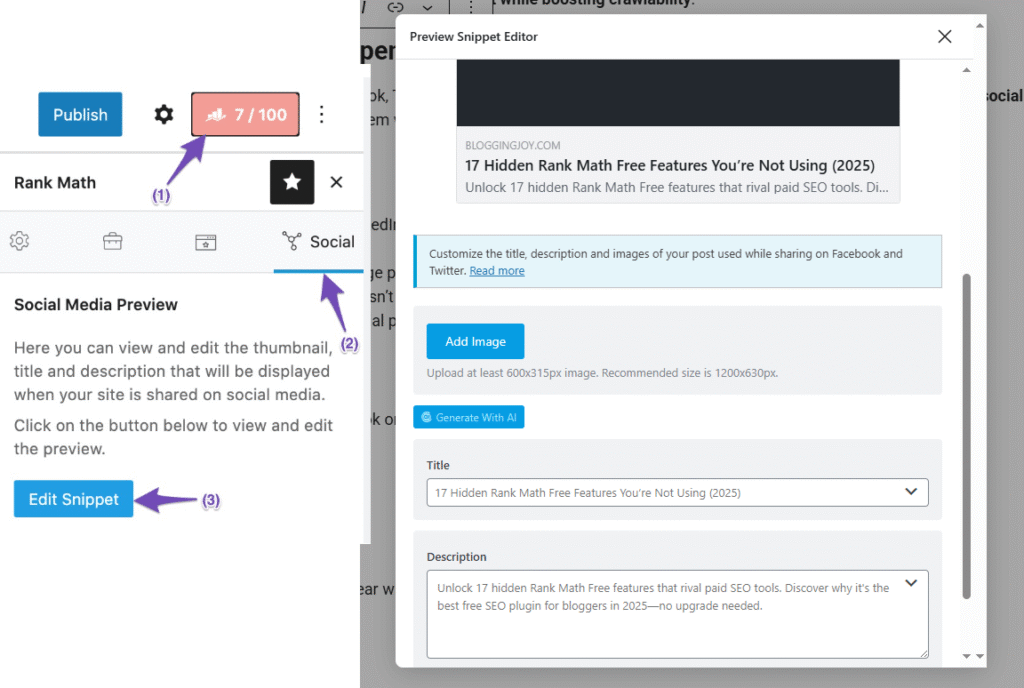Select the Social tab
Screen dimensions: 1024x688
click(319, 242)
